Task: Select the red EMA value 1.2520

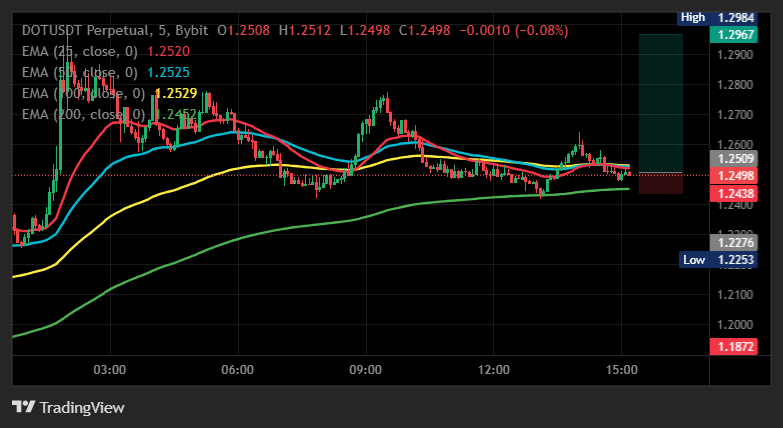Action: [x=168, y=51]
